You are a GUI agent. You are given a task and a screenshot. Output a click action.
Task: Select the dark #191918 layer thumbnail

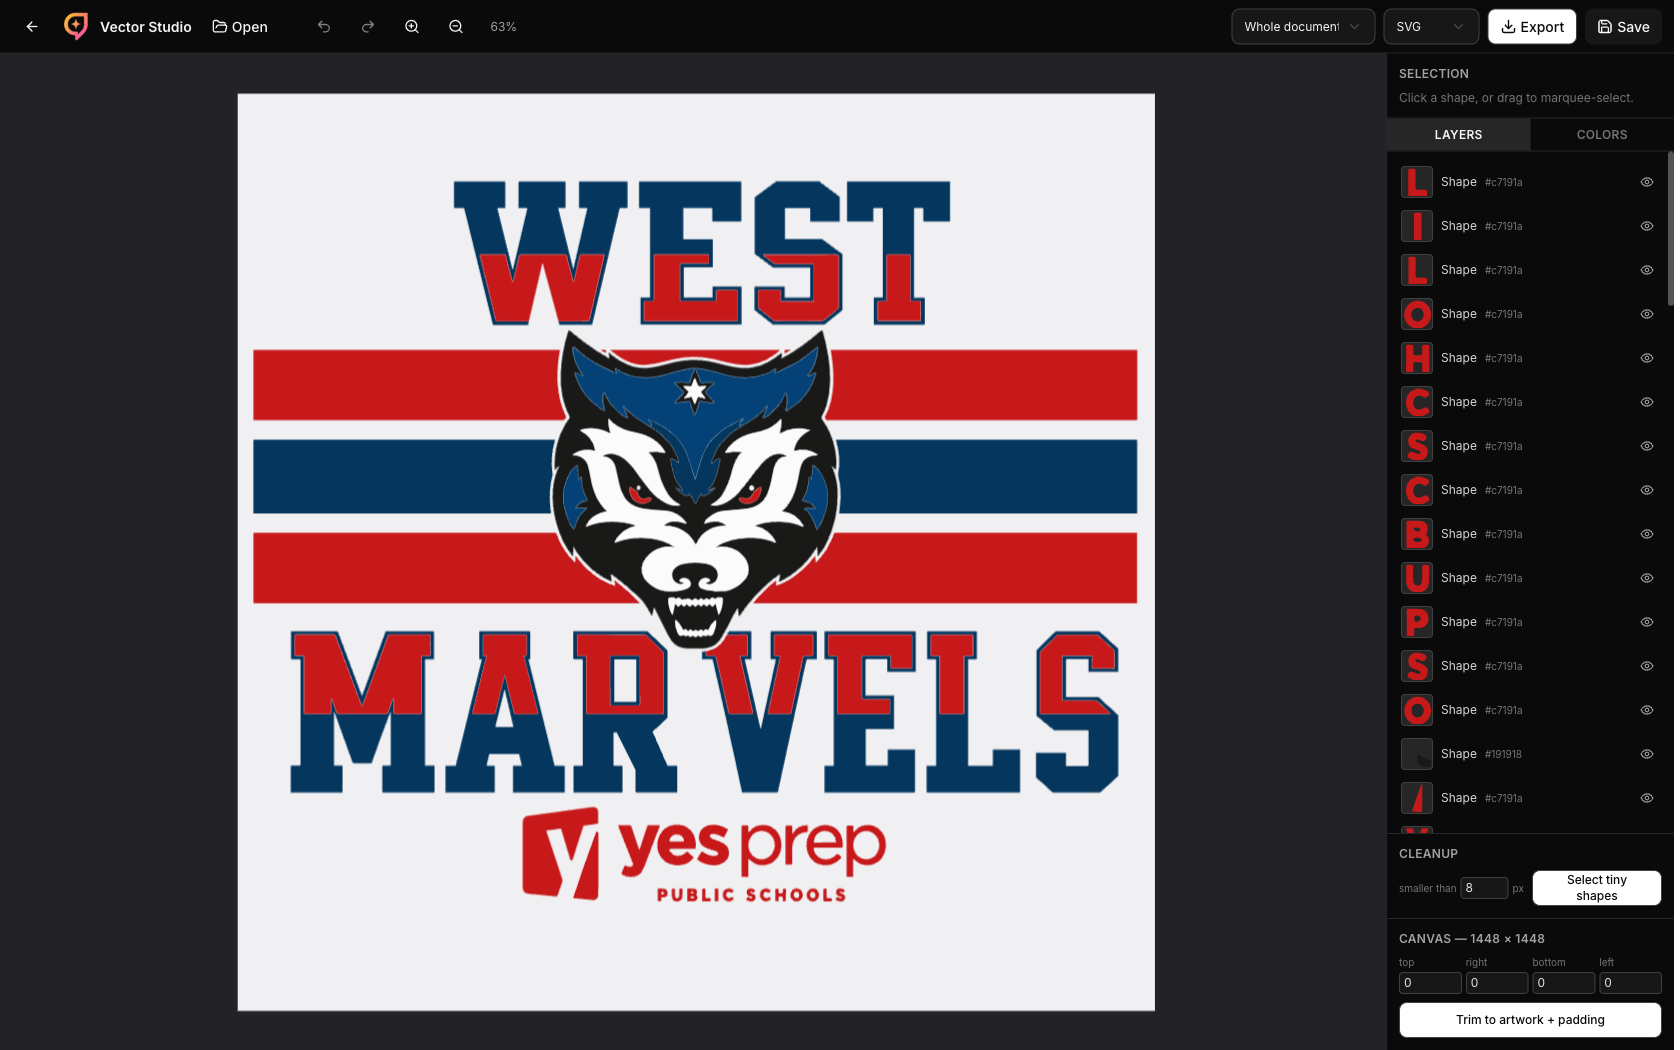(1417, 754)
